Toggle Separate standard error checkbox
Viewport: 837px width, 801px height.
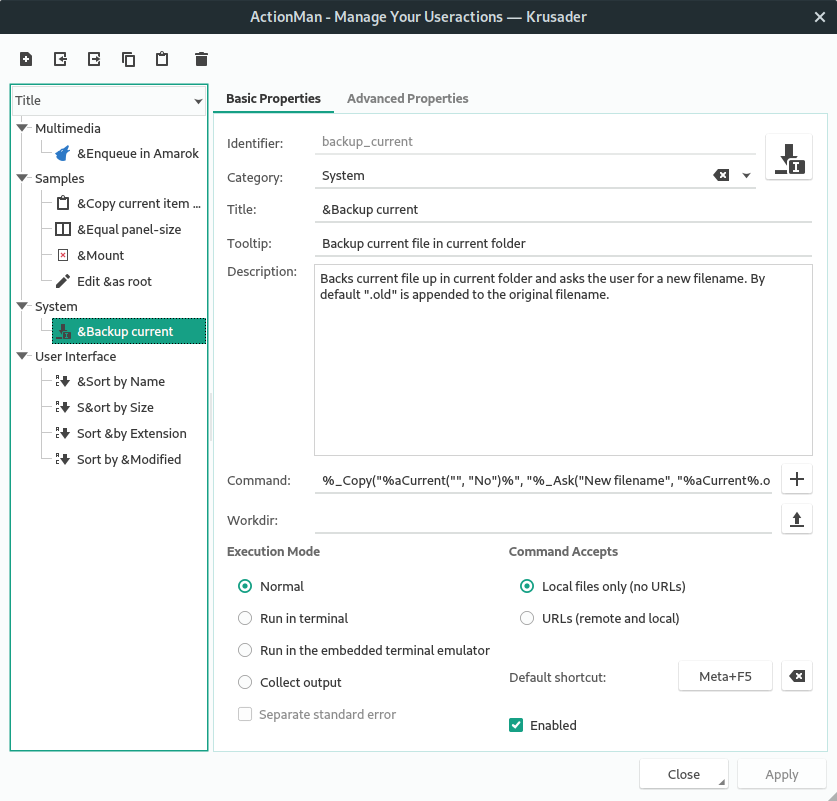(x=245, y=714)
